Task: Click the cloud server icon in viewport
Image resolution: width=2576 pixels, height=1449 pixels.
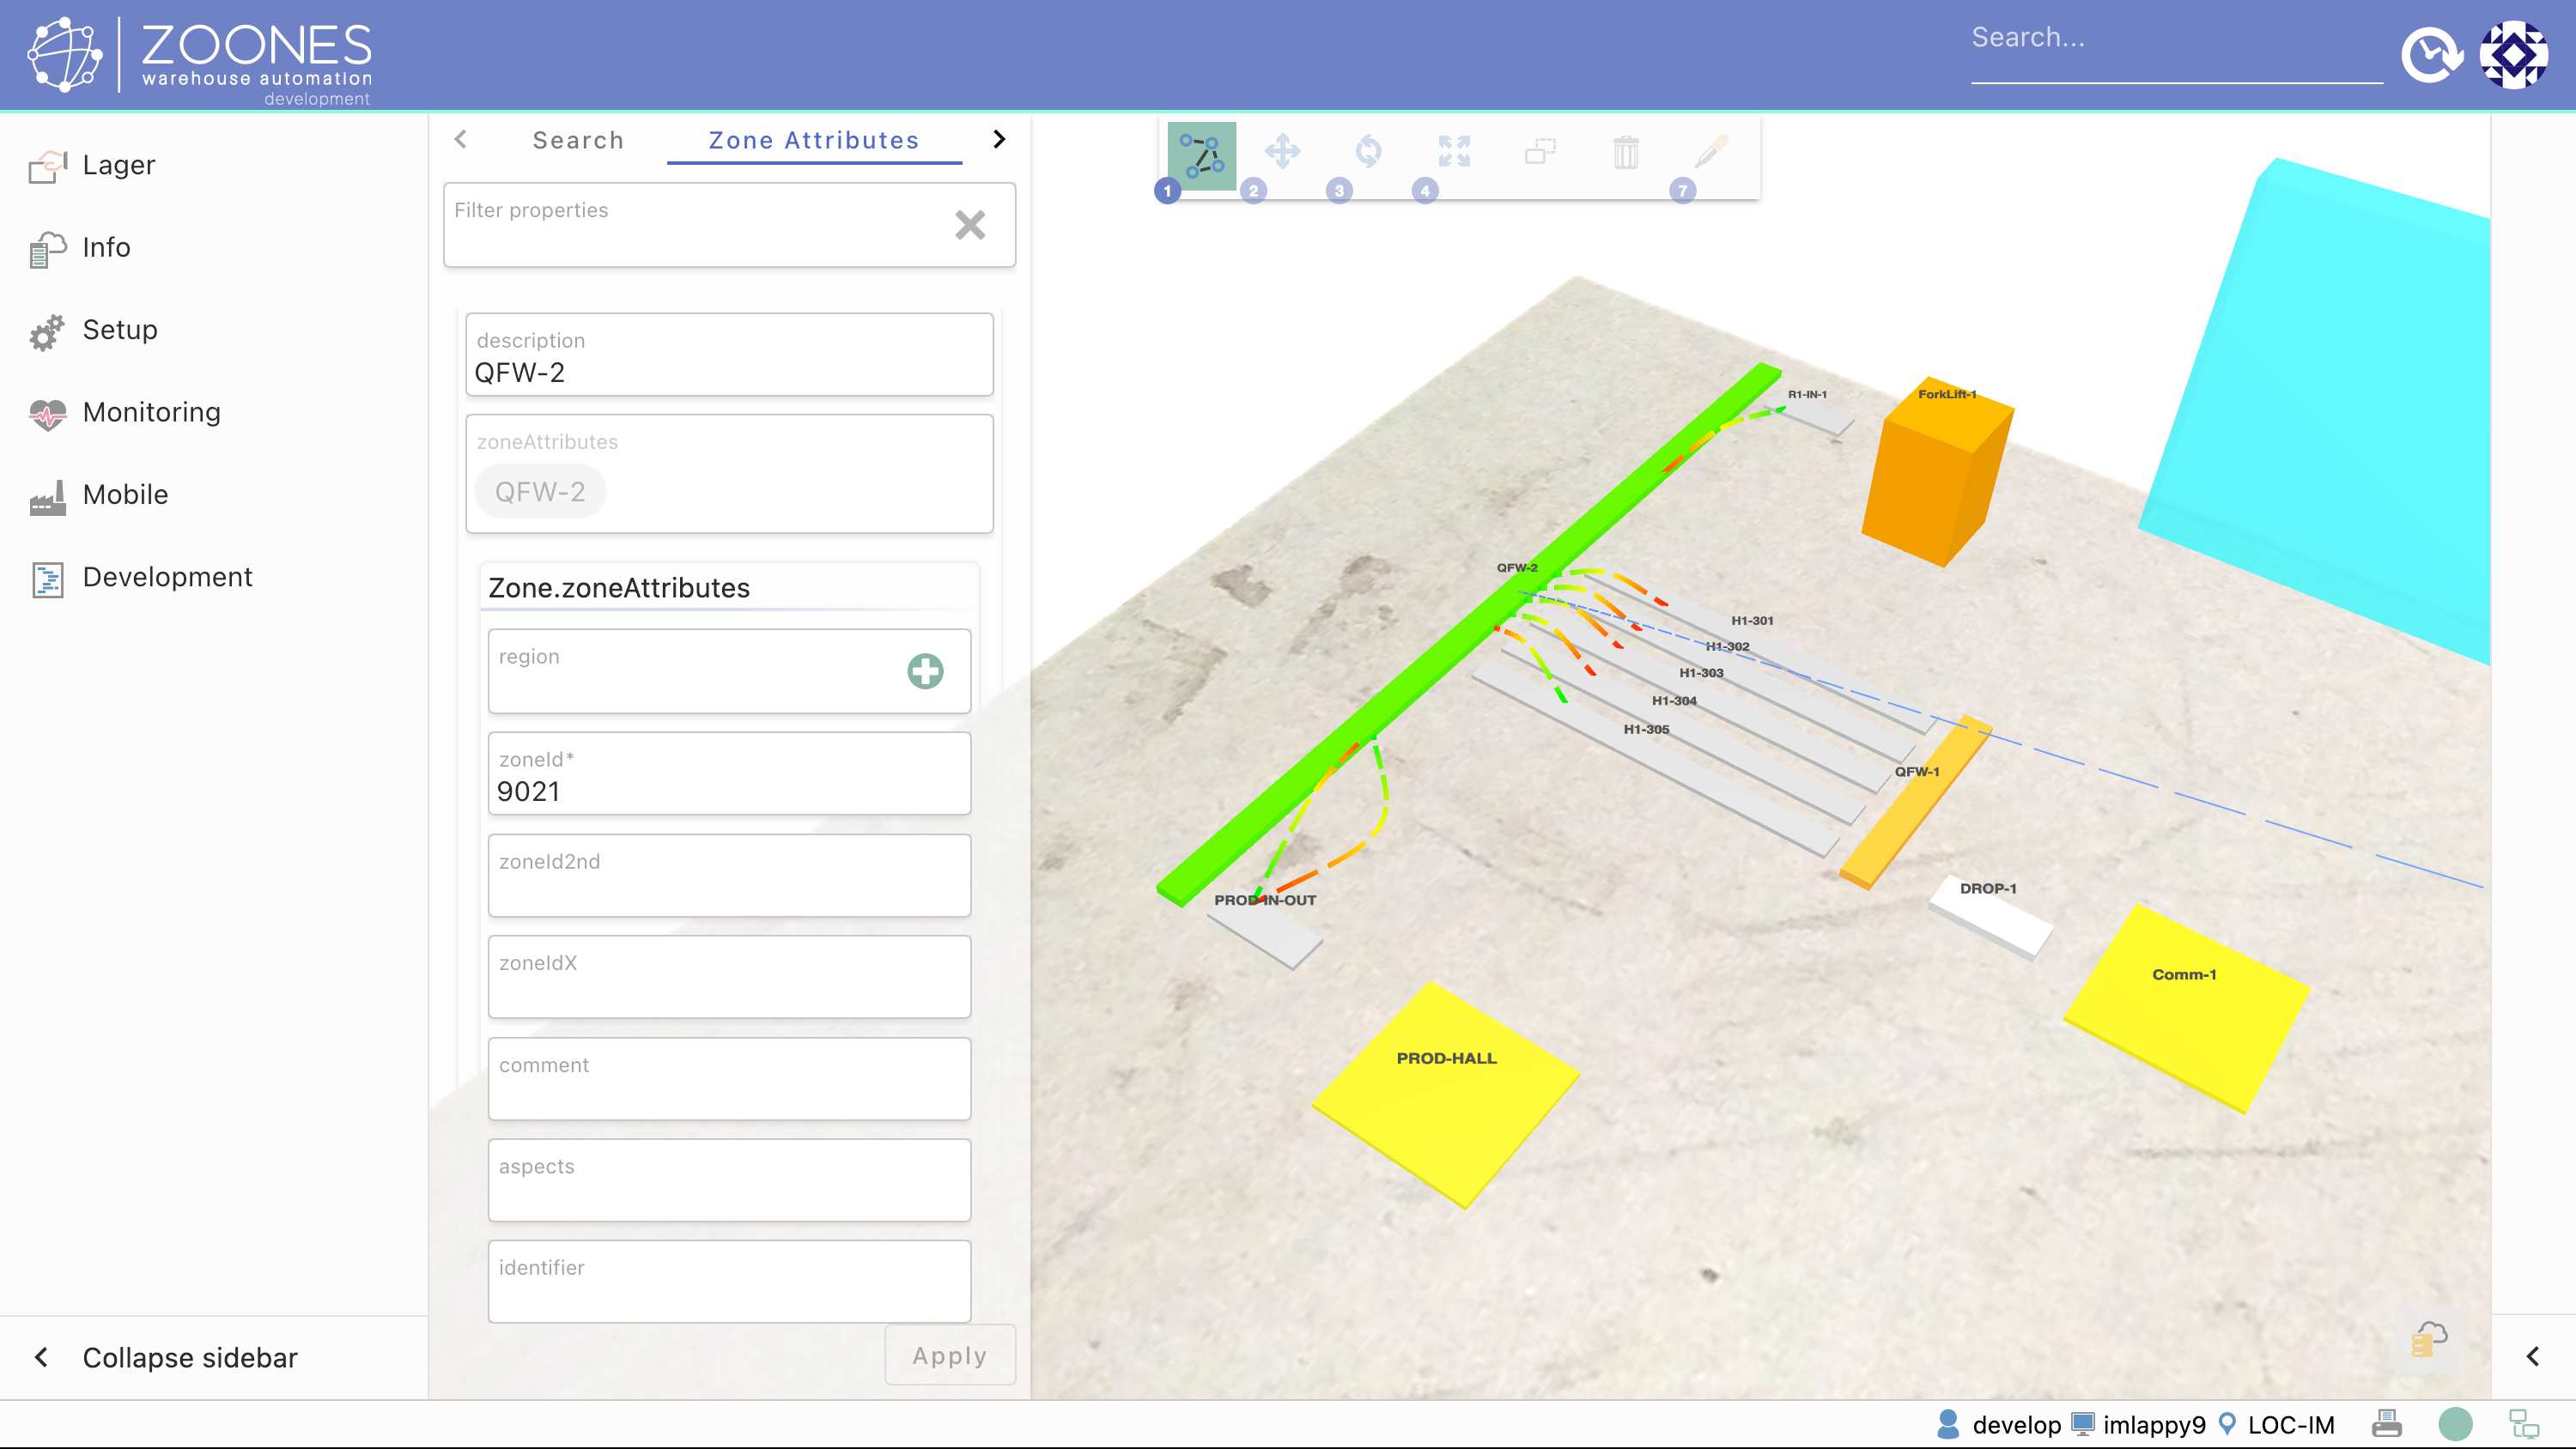Action: pyautogui.click(x=2429, y=1339)
